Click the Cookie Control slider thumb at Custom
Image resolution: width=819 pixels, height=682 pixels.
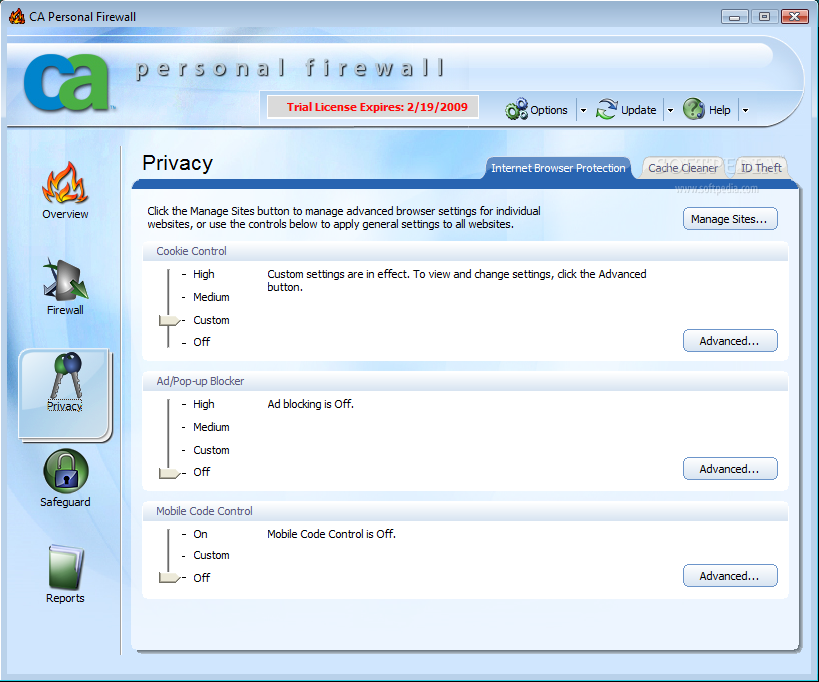point(169,320)
